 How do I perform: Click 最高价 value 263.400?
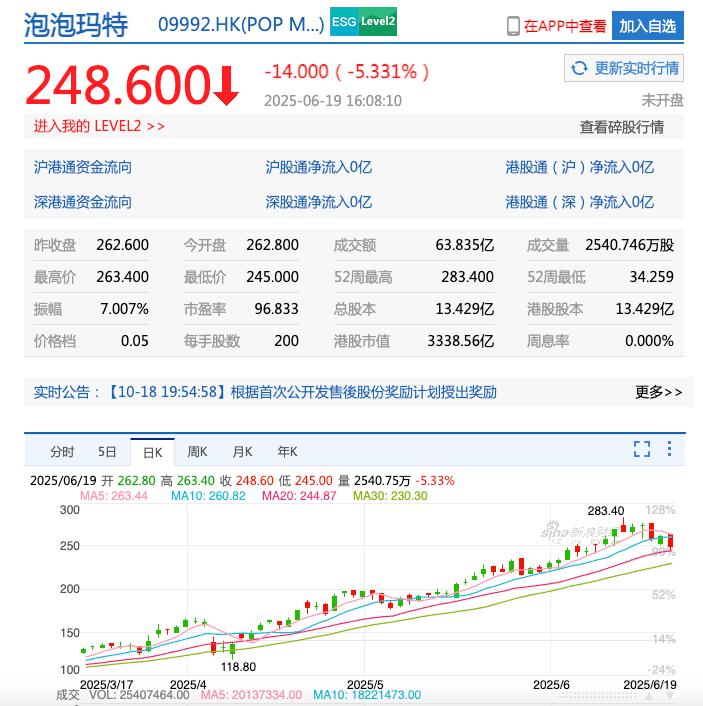(x=122, y=277)
